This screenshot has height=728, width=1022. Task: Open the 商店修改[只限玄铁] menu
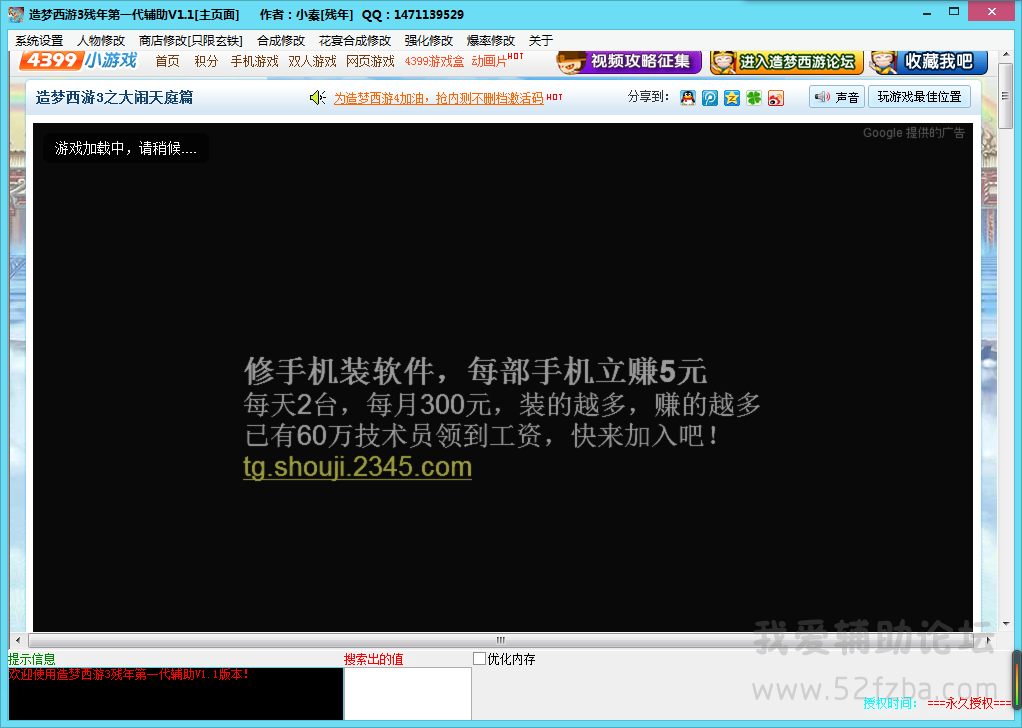click(190, 40)
